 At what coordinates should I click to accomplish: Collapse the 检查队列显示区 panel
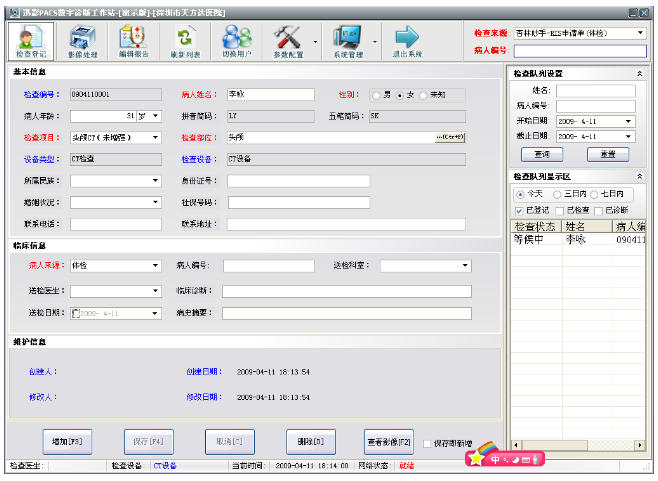(x=640, y=176)
